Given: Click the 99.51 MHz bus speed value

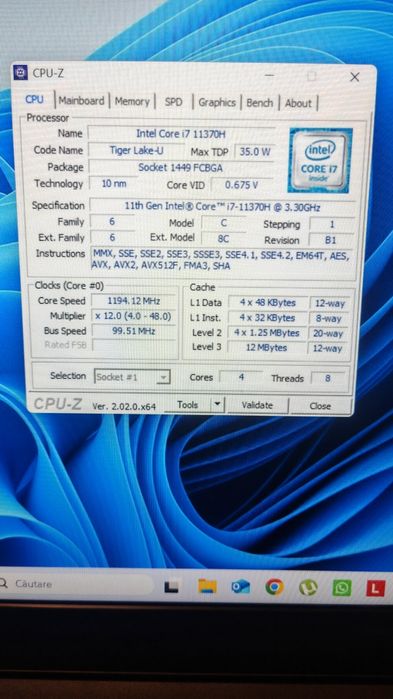Looking at the screenshot, I should tap(134, 331).
